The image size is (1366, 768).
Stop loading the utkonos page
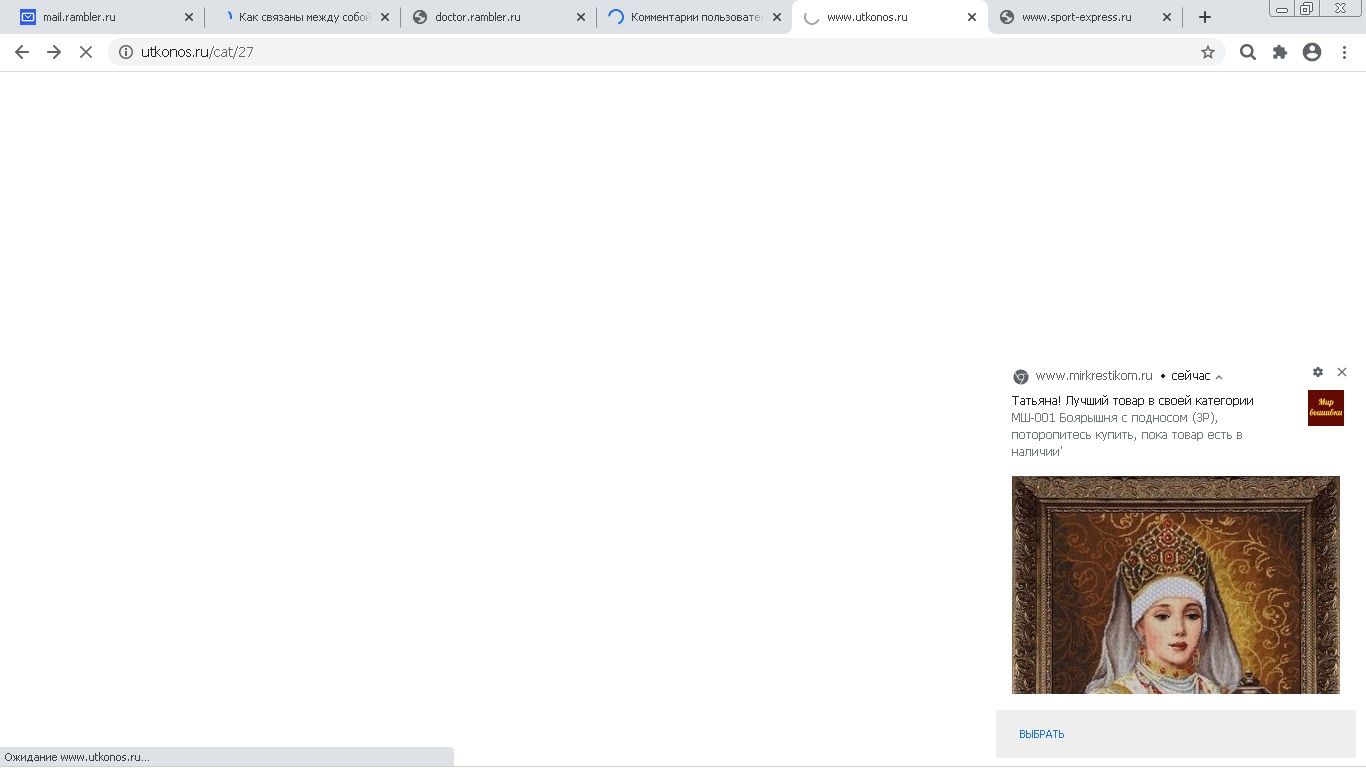click(x=86, y=52)
